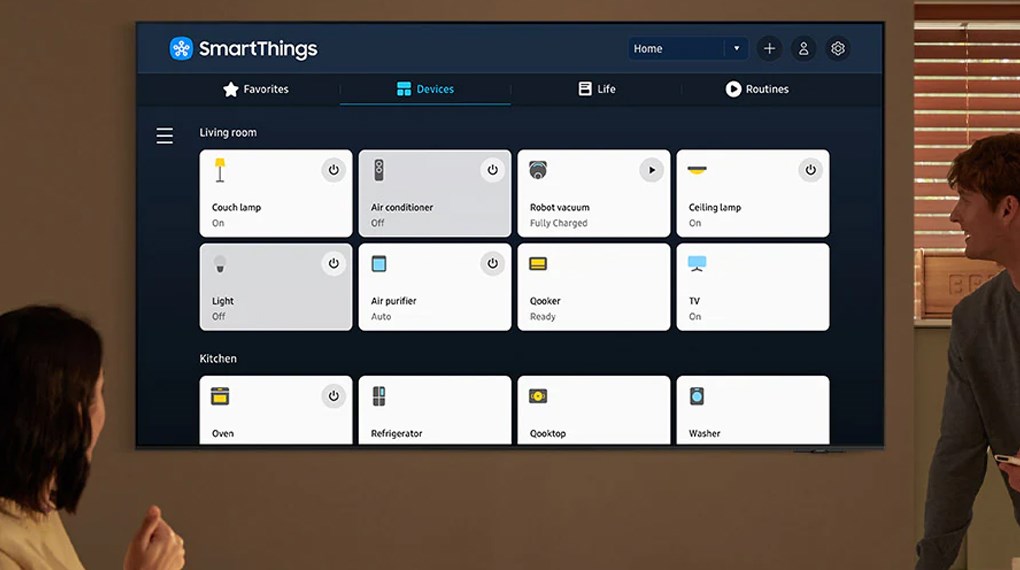Click the plus add device icon
The height and width of the screenshot is (570, 1020).
[769, 48]
